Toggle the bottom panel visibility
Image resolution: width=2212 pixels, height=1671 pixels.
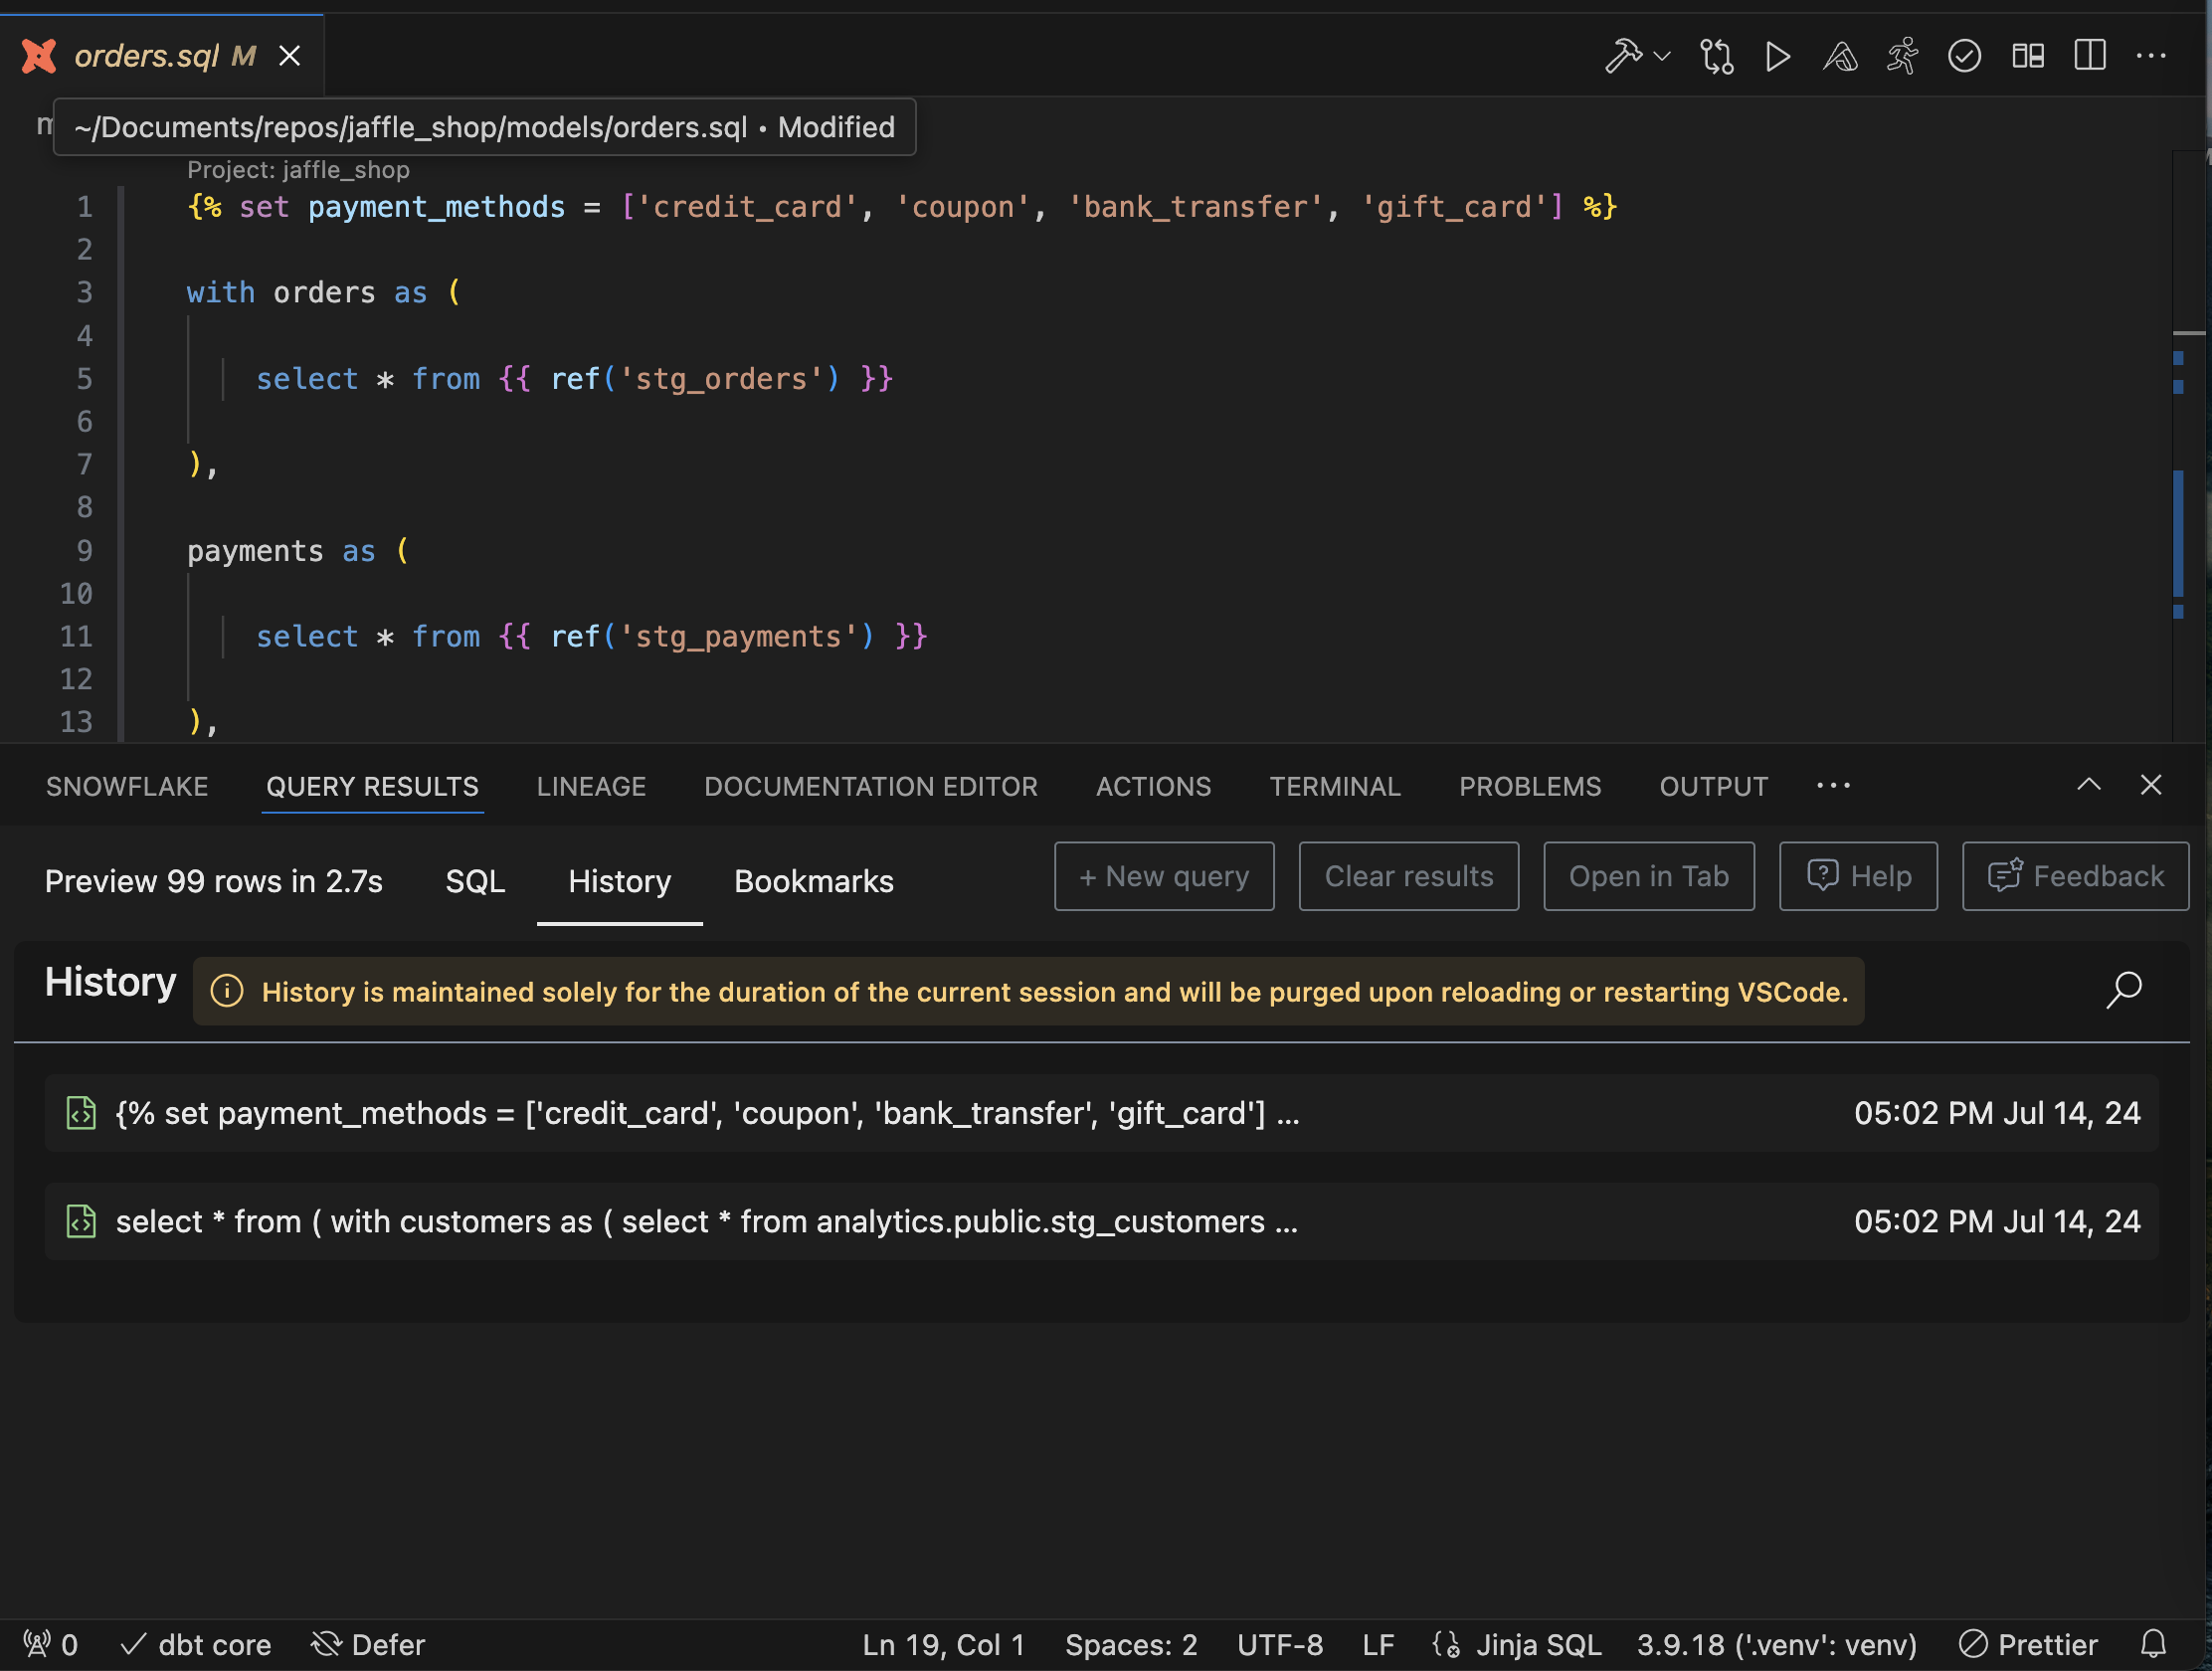click(x=2028, y=55)
